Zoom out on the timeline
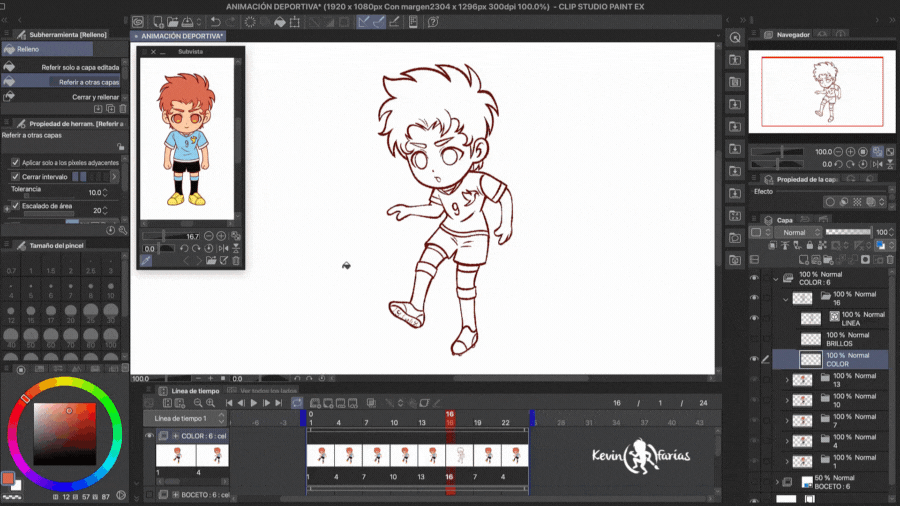This screenshot has height=506, width=900. point(198,403)
